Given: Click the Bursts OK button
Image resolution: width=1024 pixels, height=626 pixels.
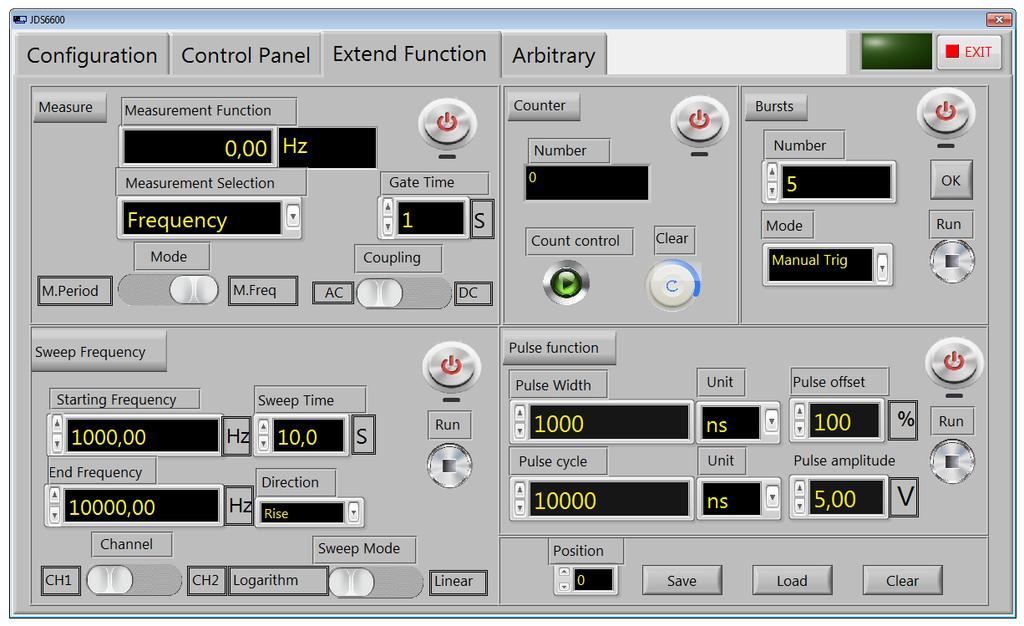Looking at the screenshot, I should tap(951, 180).
